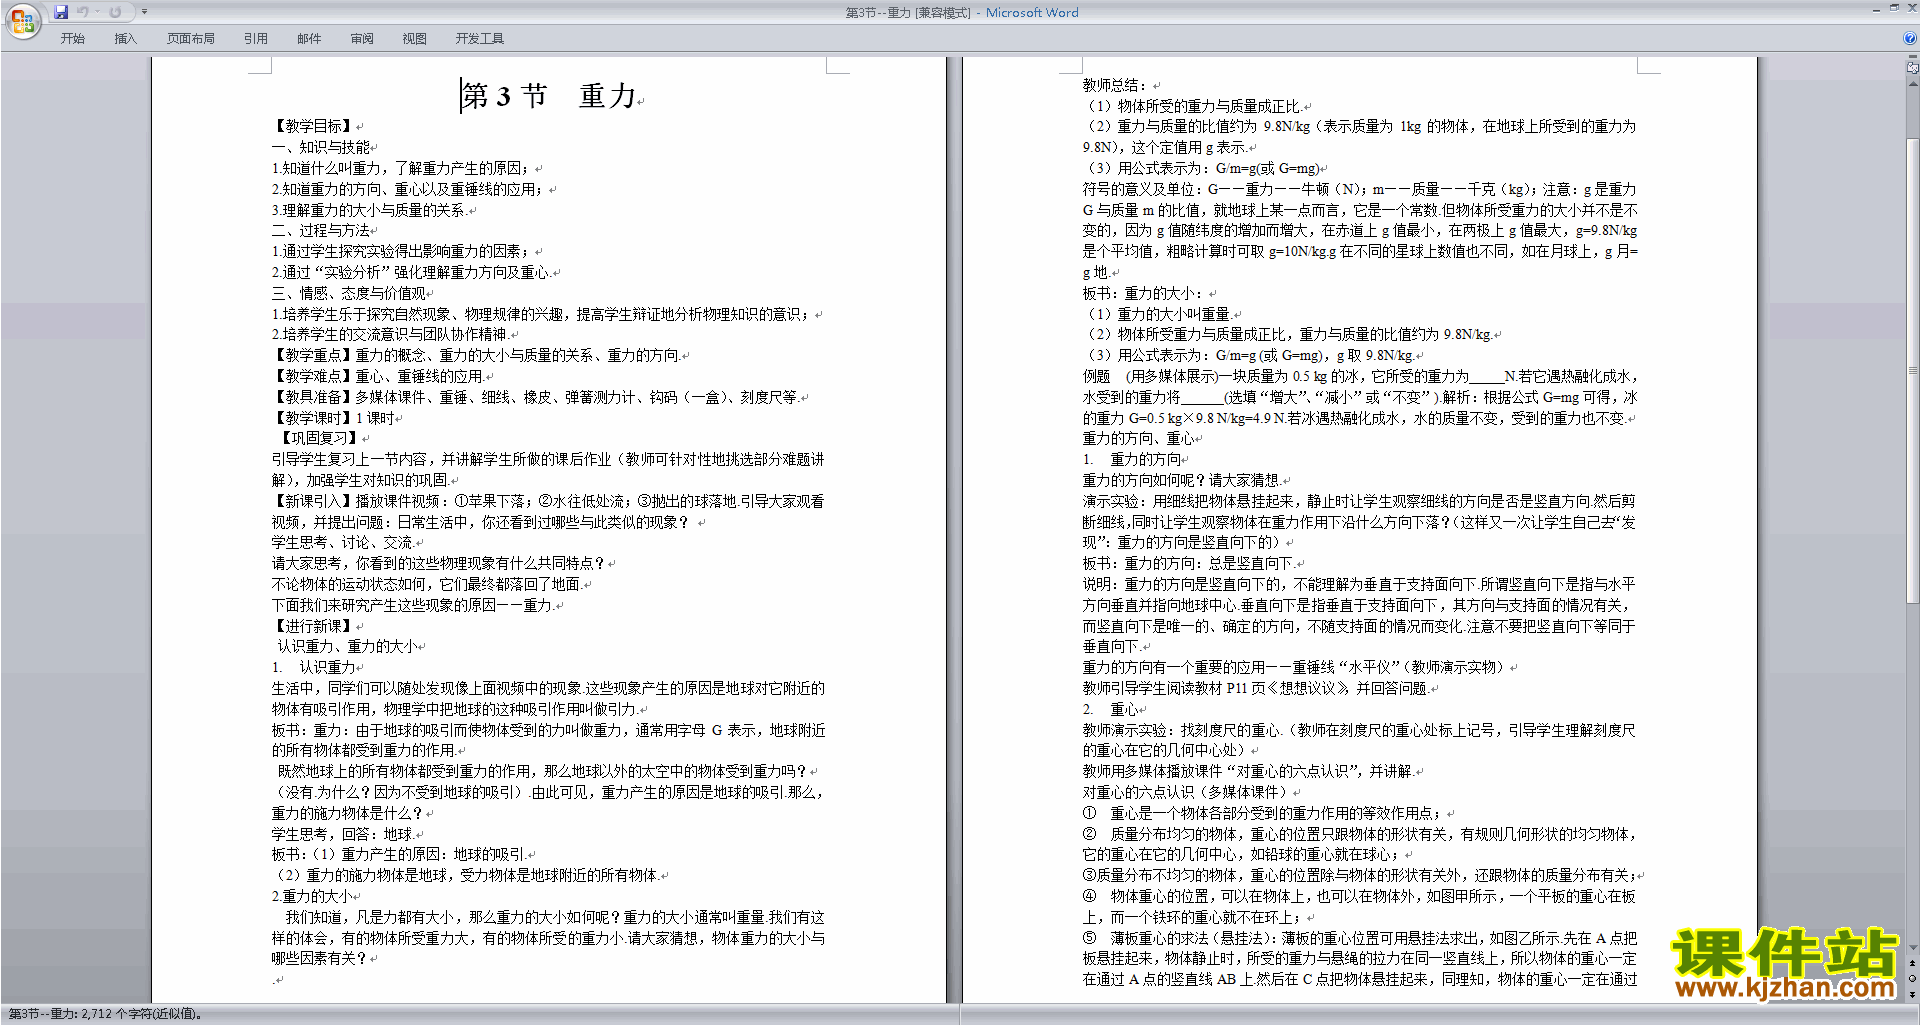
Task: Click the Microsoft Word title bar text
Action: 1032,12
